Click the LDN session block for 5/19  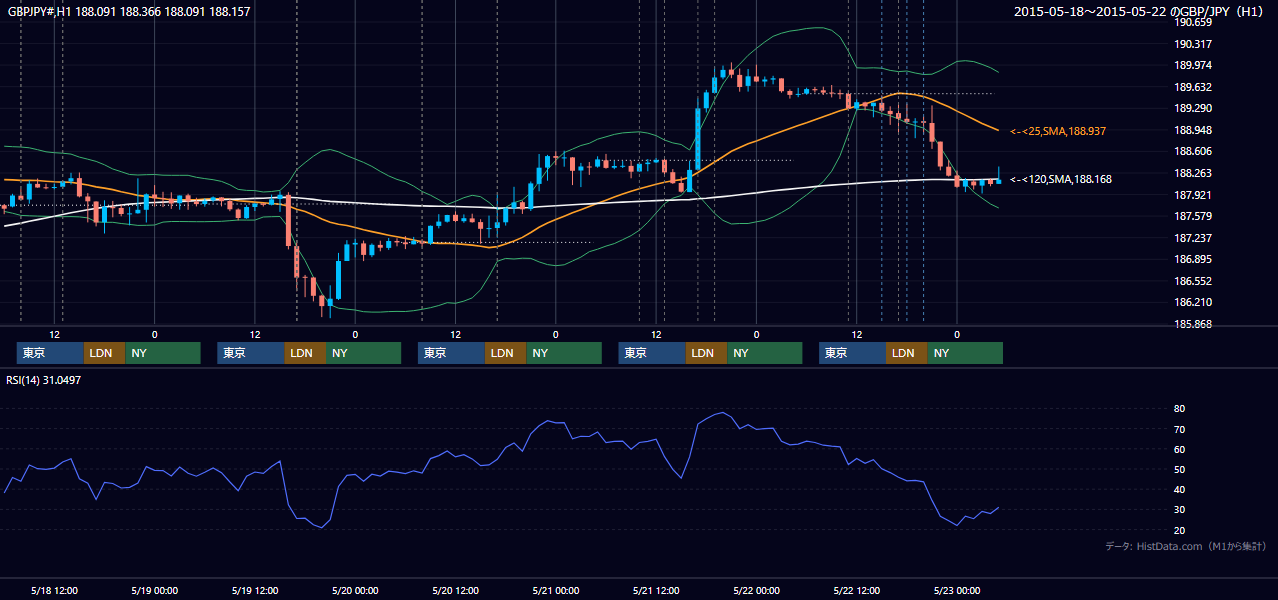[305, 353]
